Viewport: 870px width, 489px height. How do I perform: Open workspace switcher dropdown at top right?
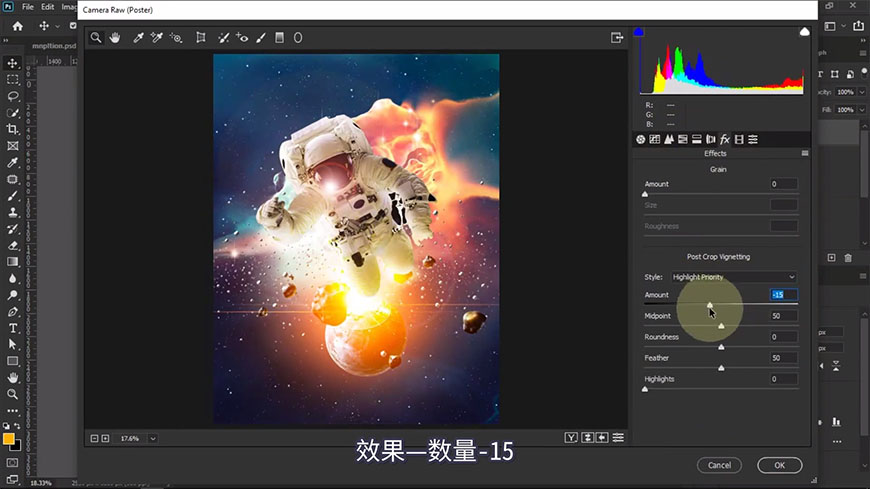[843, 26]
